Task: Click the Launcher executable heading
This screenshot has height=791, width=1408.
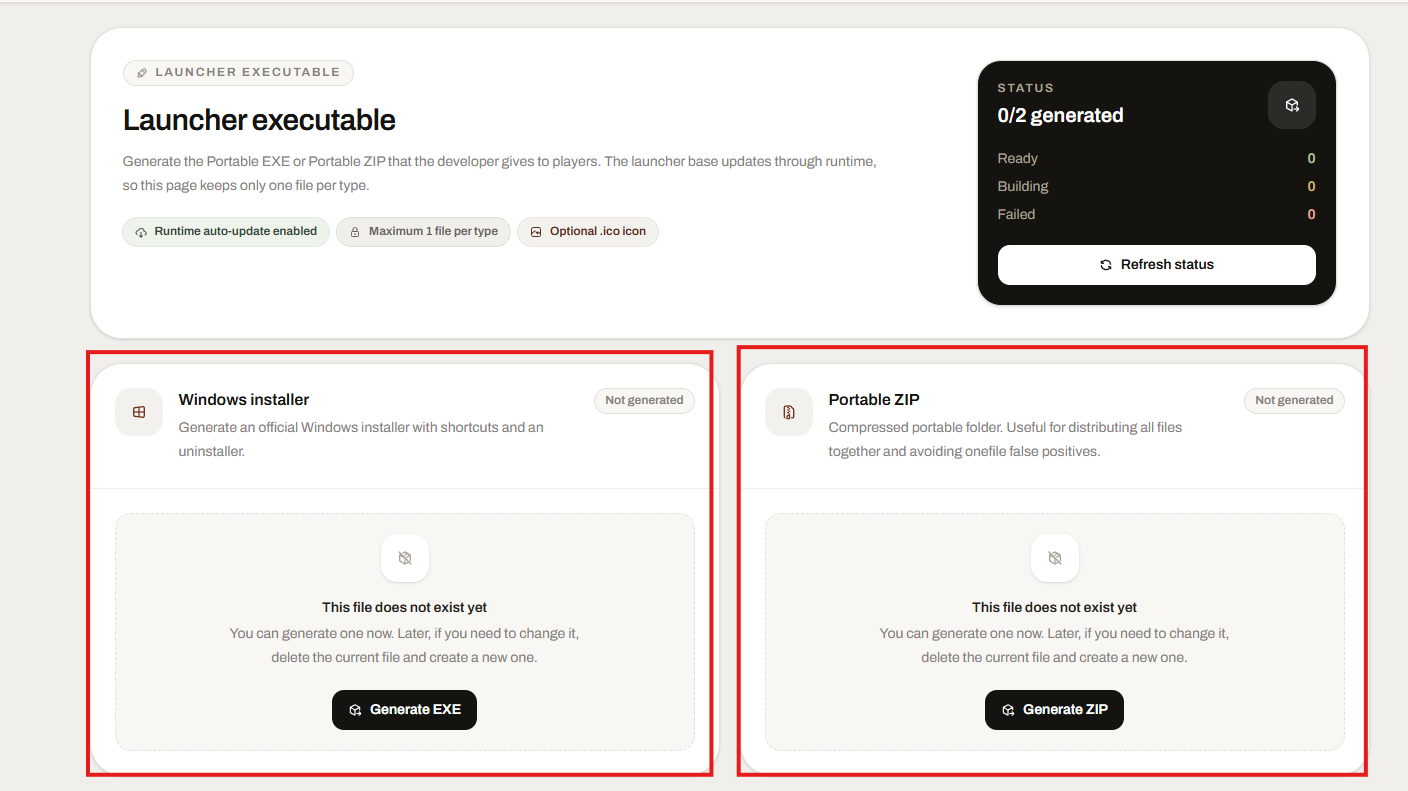Action: click(x=259, y=120)
